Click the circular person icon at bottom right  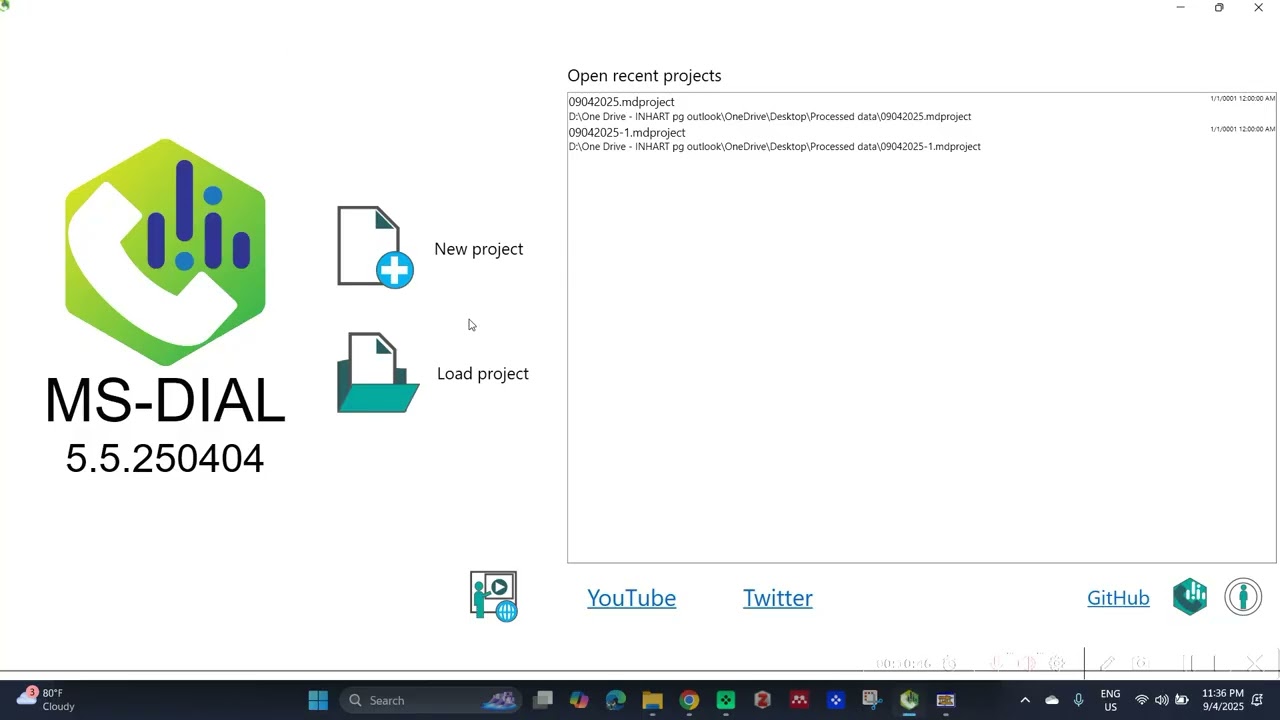[1243, 597]
